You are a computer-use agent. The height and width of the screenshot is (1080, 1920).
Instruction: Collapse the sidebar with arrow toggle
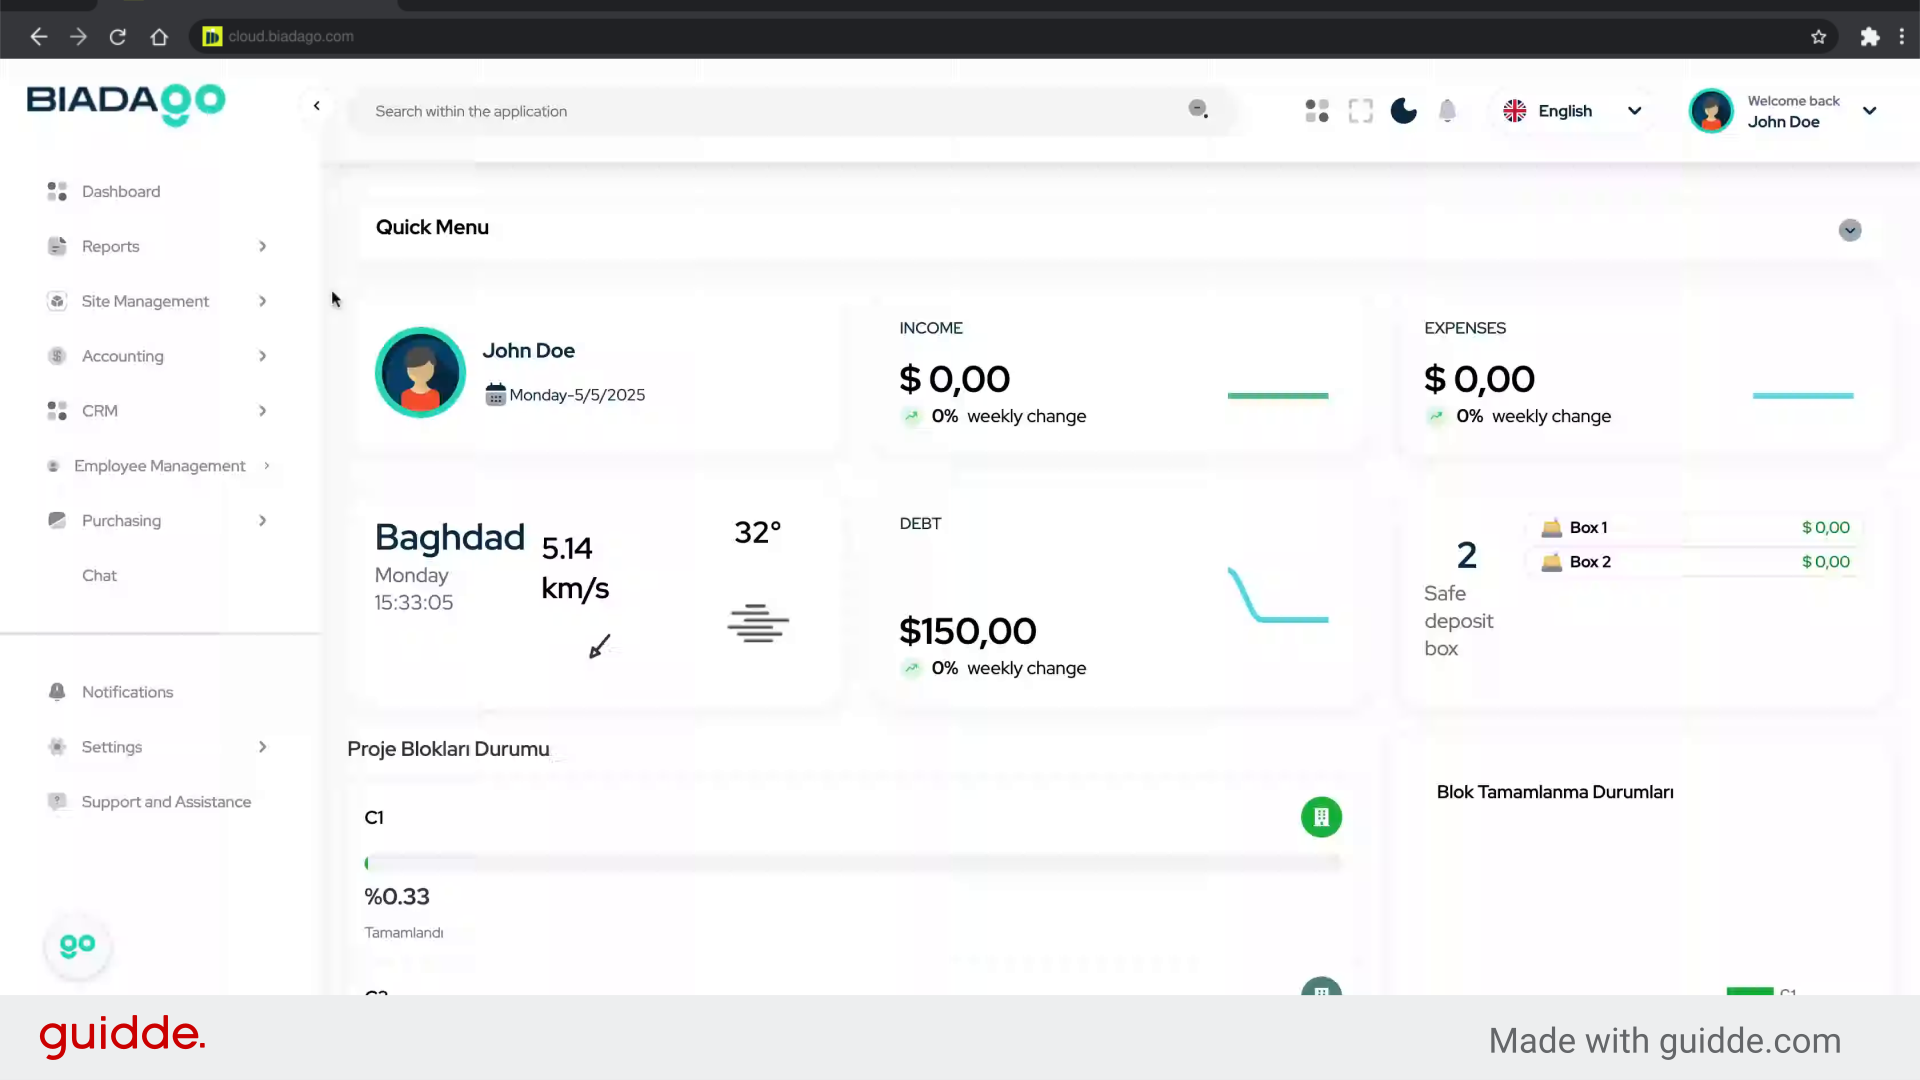click(317, 106)
